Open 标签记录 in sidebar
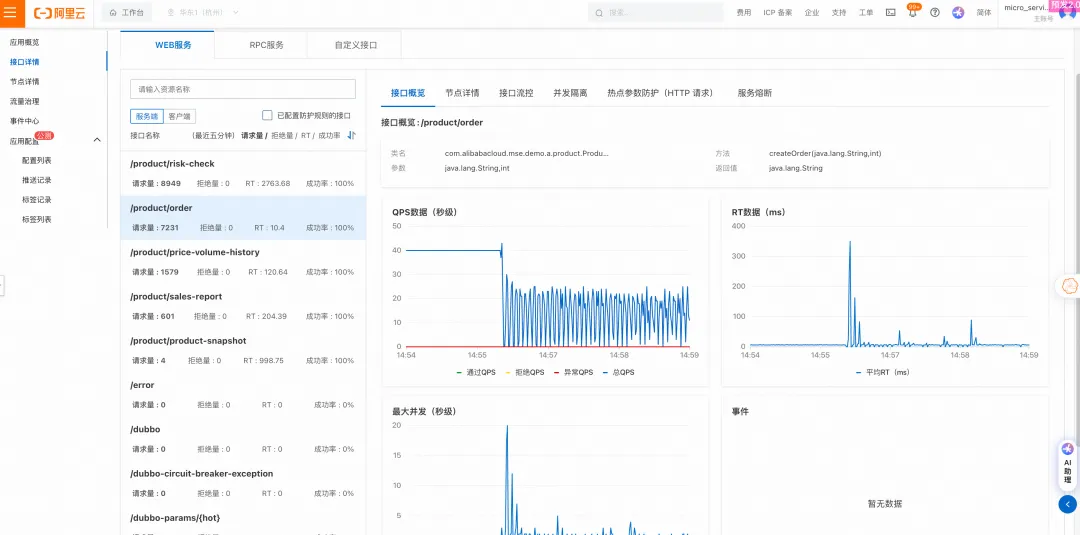This screenshot has width=1080, height=535. (37, 200)
